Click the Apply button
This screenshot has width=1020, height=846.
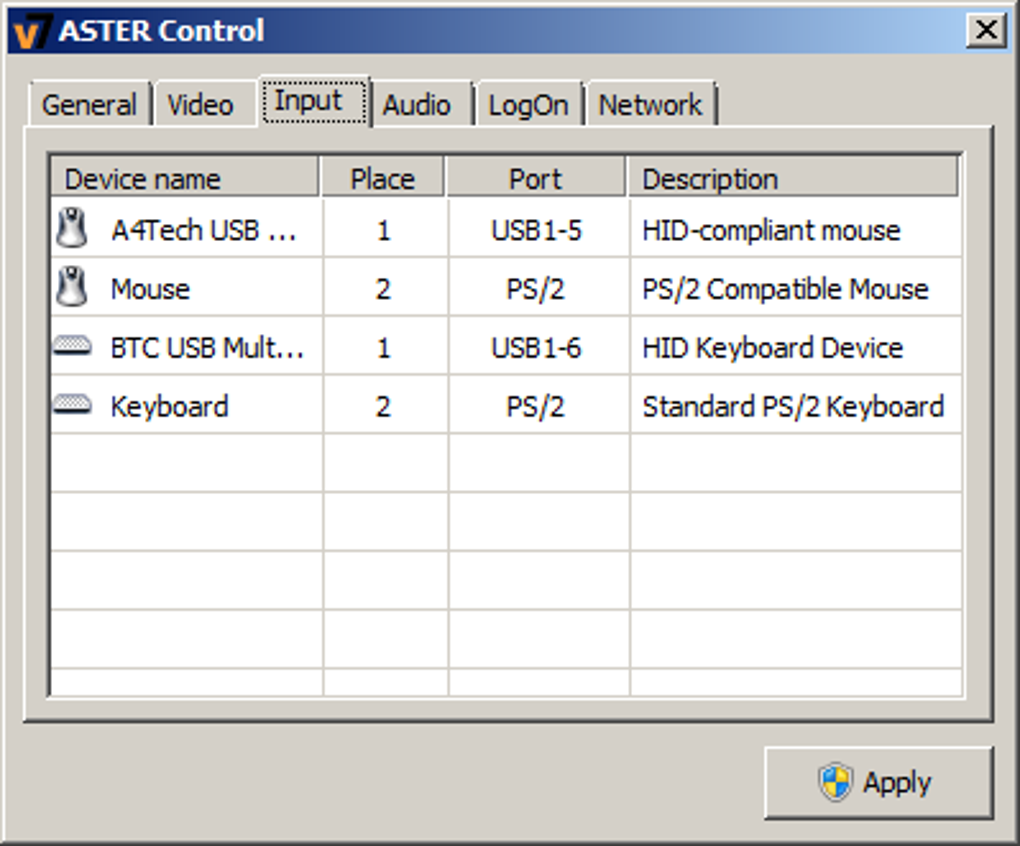tap(879, 783)
